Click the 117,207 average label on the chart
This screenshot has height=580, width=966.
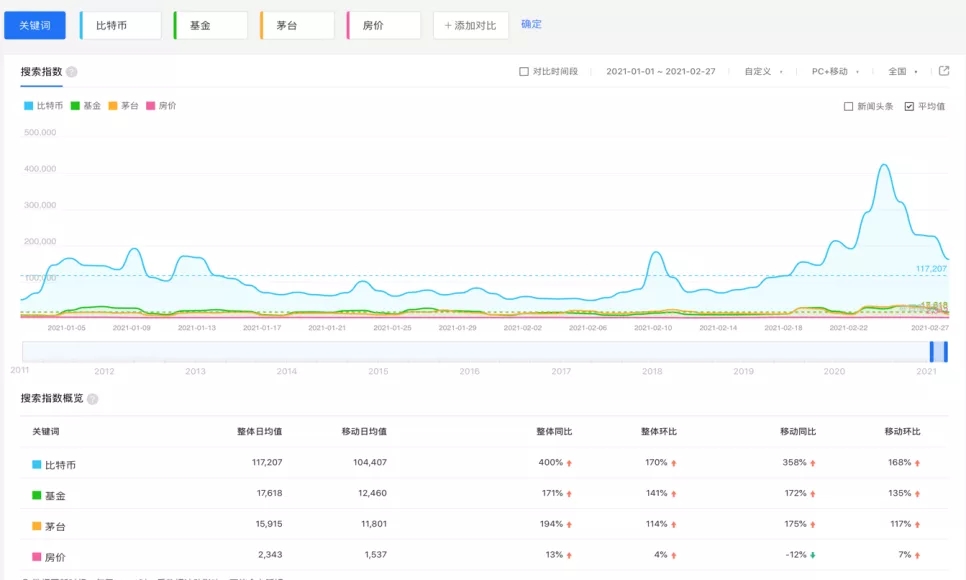click(x=931, y=269)
